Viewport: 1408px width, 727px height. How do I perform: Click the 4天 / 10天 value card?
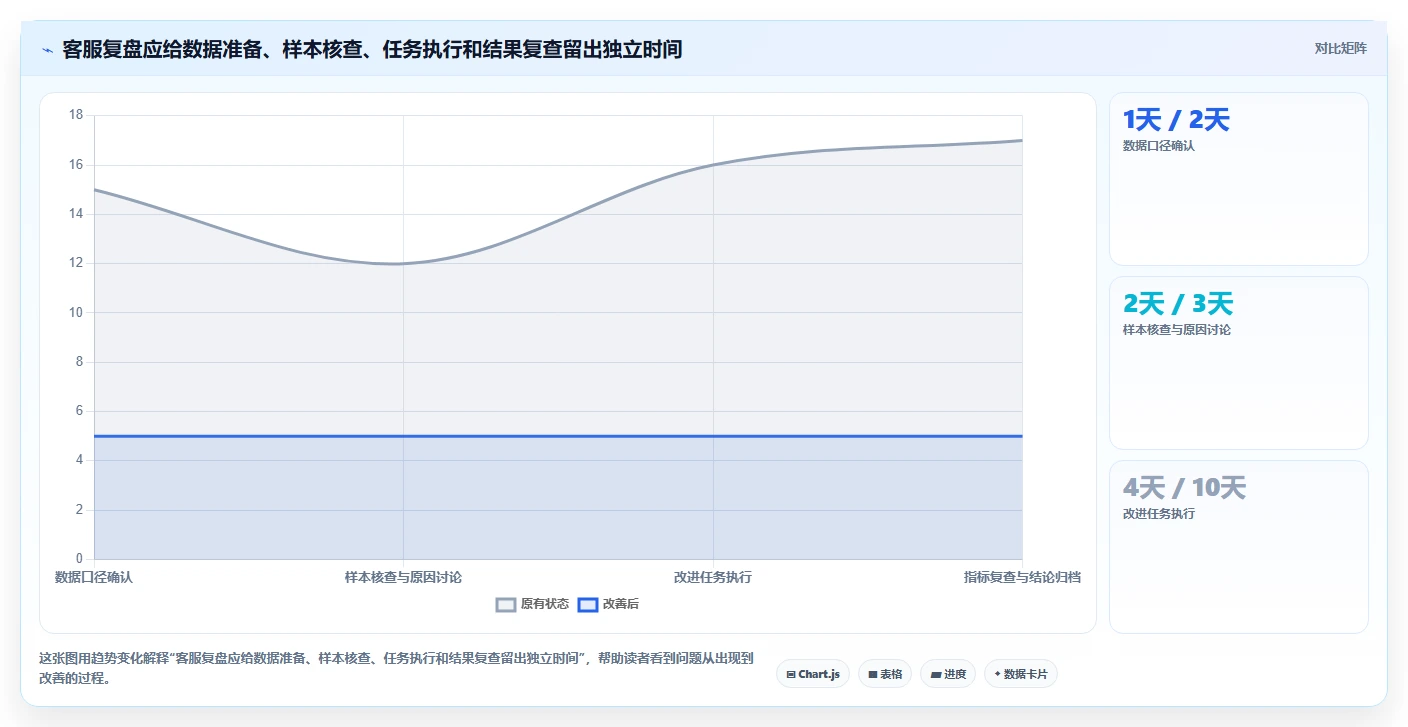point(1239,547)
